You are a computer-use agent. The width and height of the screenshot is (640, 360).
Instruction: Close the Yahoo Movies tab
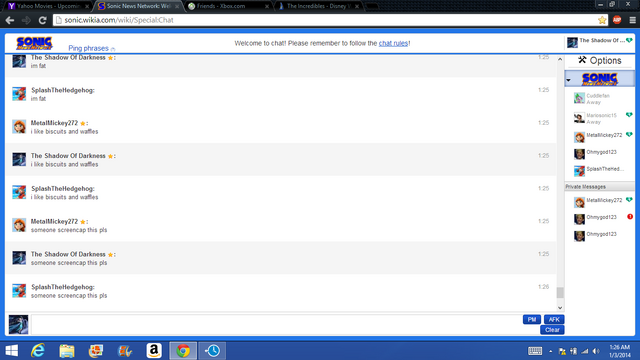pos(87,7)
